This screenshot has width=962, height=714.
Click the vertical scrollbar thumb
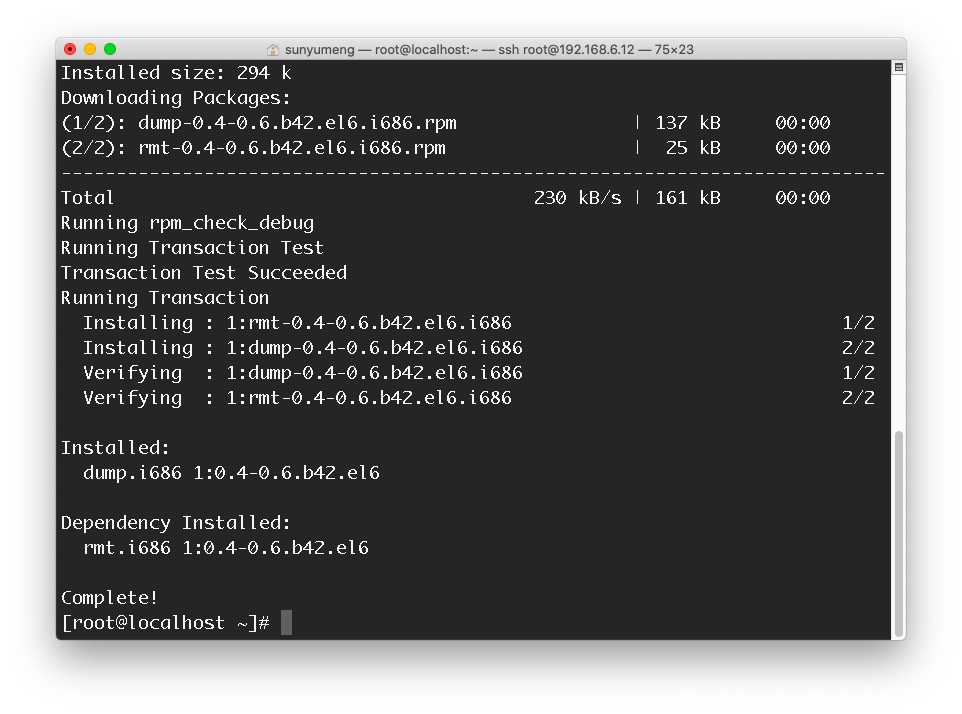[899, 534]
